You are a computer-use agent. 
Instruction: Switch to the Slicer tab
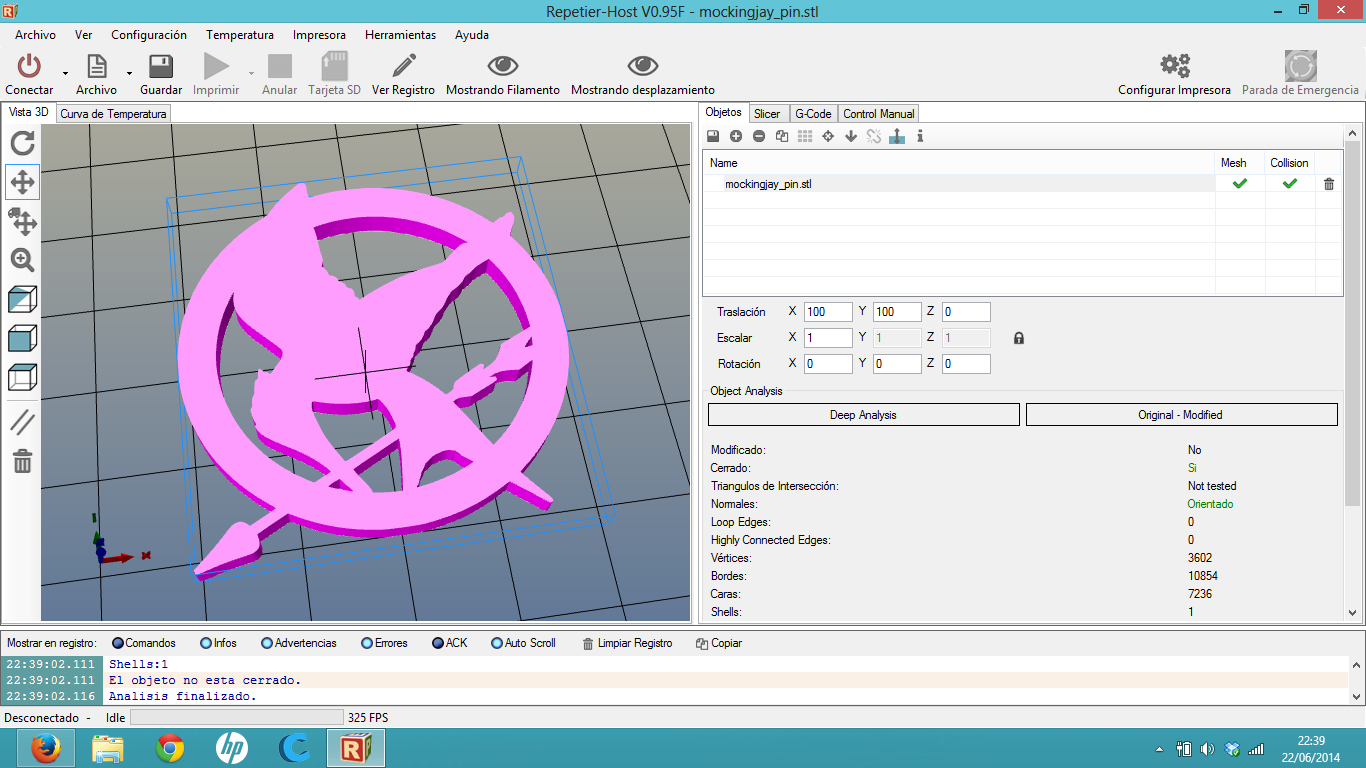(x=767, y=114)
